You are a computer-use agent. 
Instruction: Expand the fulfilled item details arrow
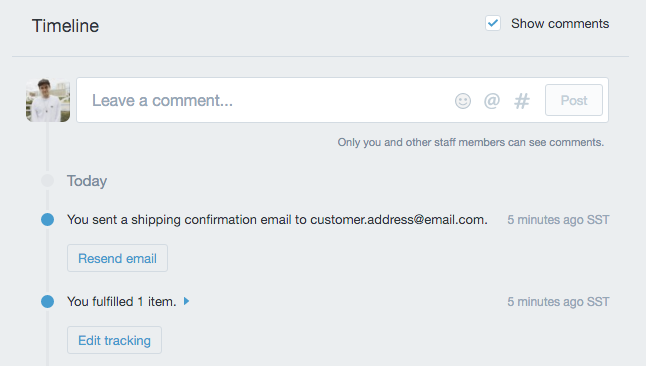tap(187, 301)
